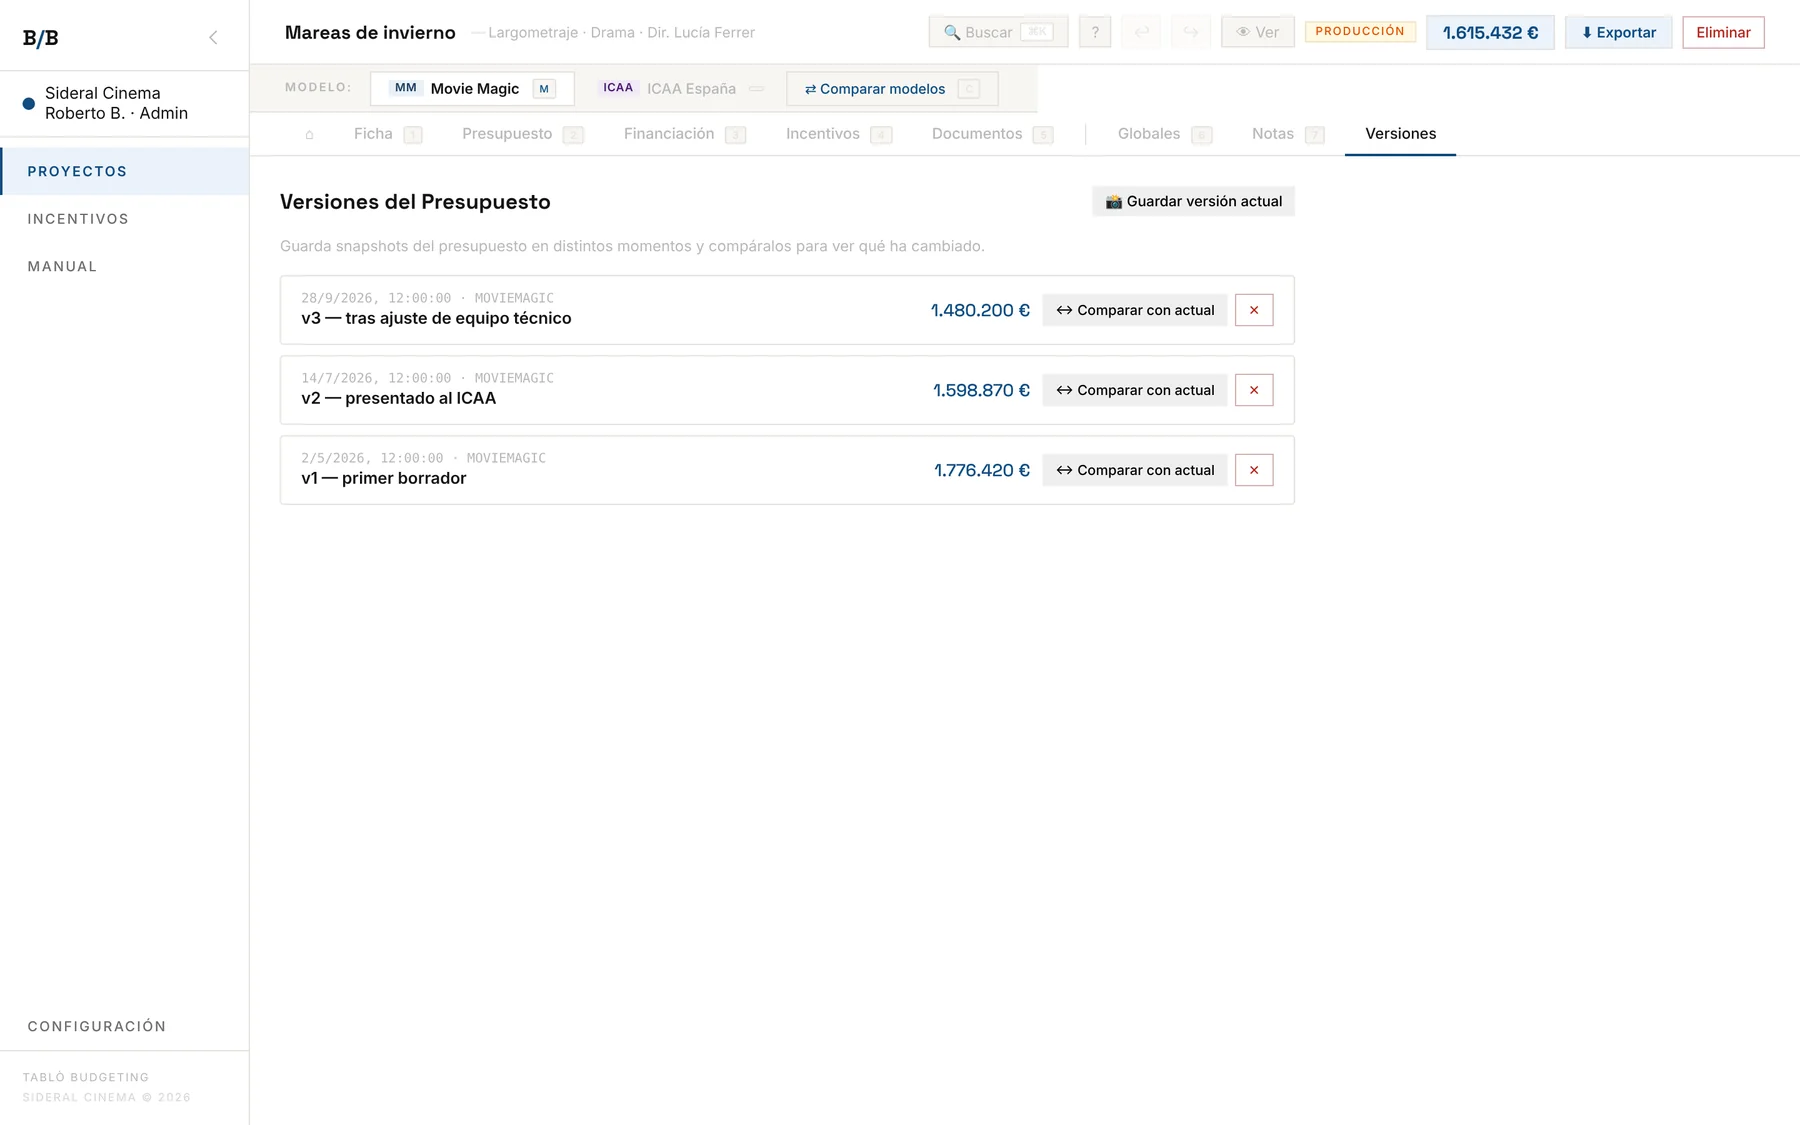Screen dimensions: 1800x1125
Task: Click the v2 presentado al ICAA title
Action: (x=398, y=398)
